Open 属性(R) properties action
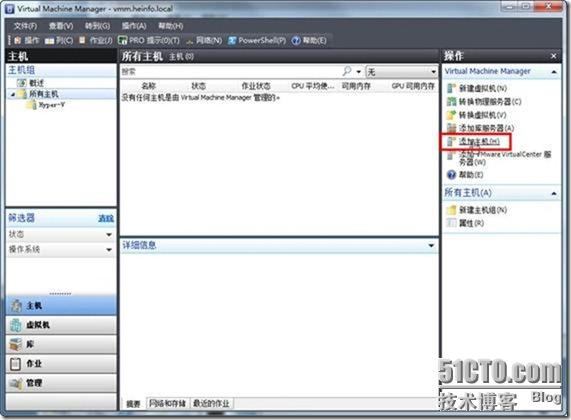The height and width of the screenshot is (420, 571). (x=465, y=223)
